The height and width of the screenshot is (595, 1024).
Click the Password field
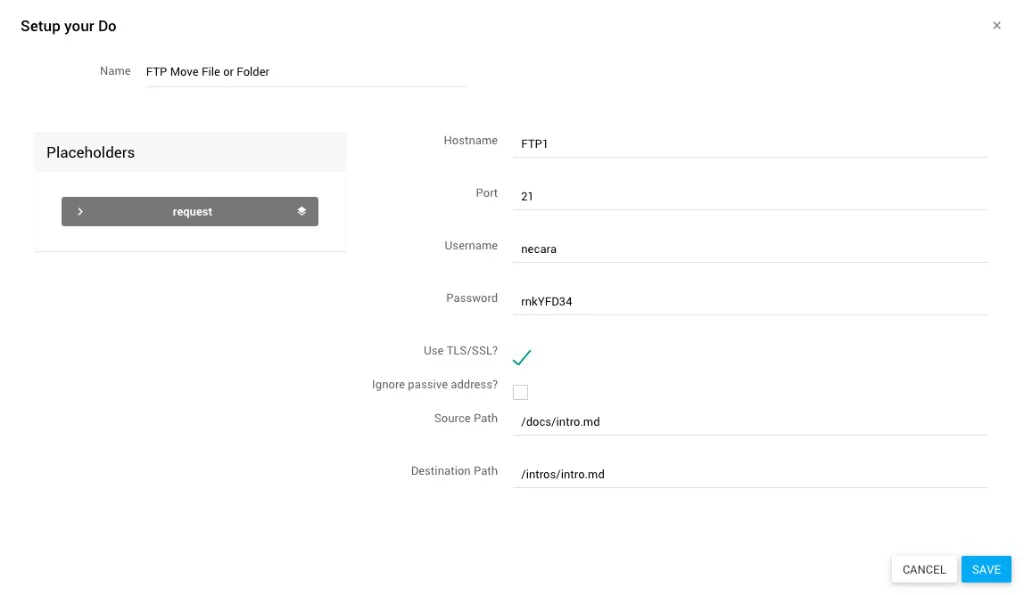click(x=753, y=302)
